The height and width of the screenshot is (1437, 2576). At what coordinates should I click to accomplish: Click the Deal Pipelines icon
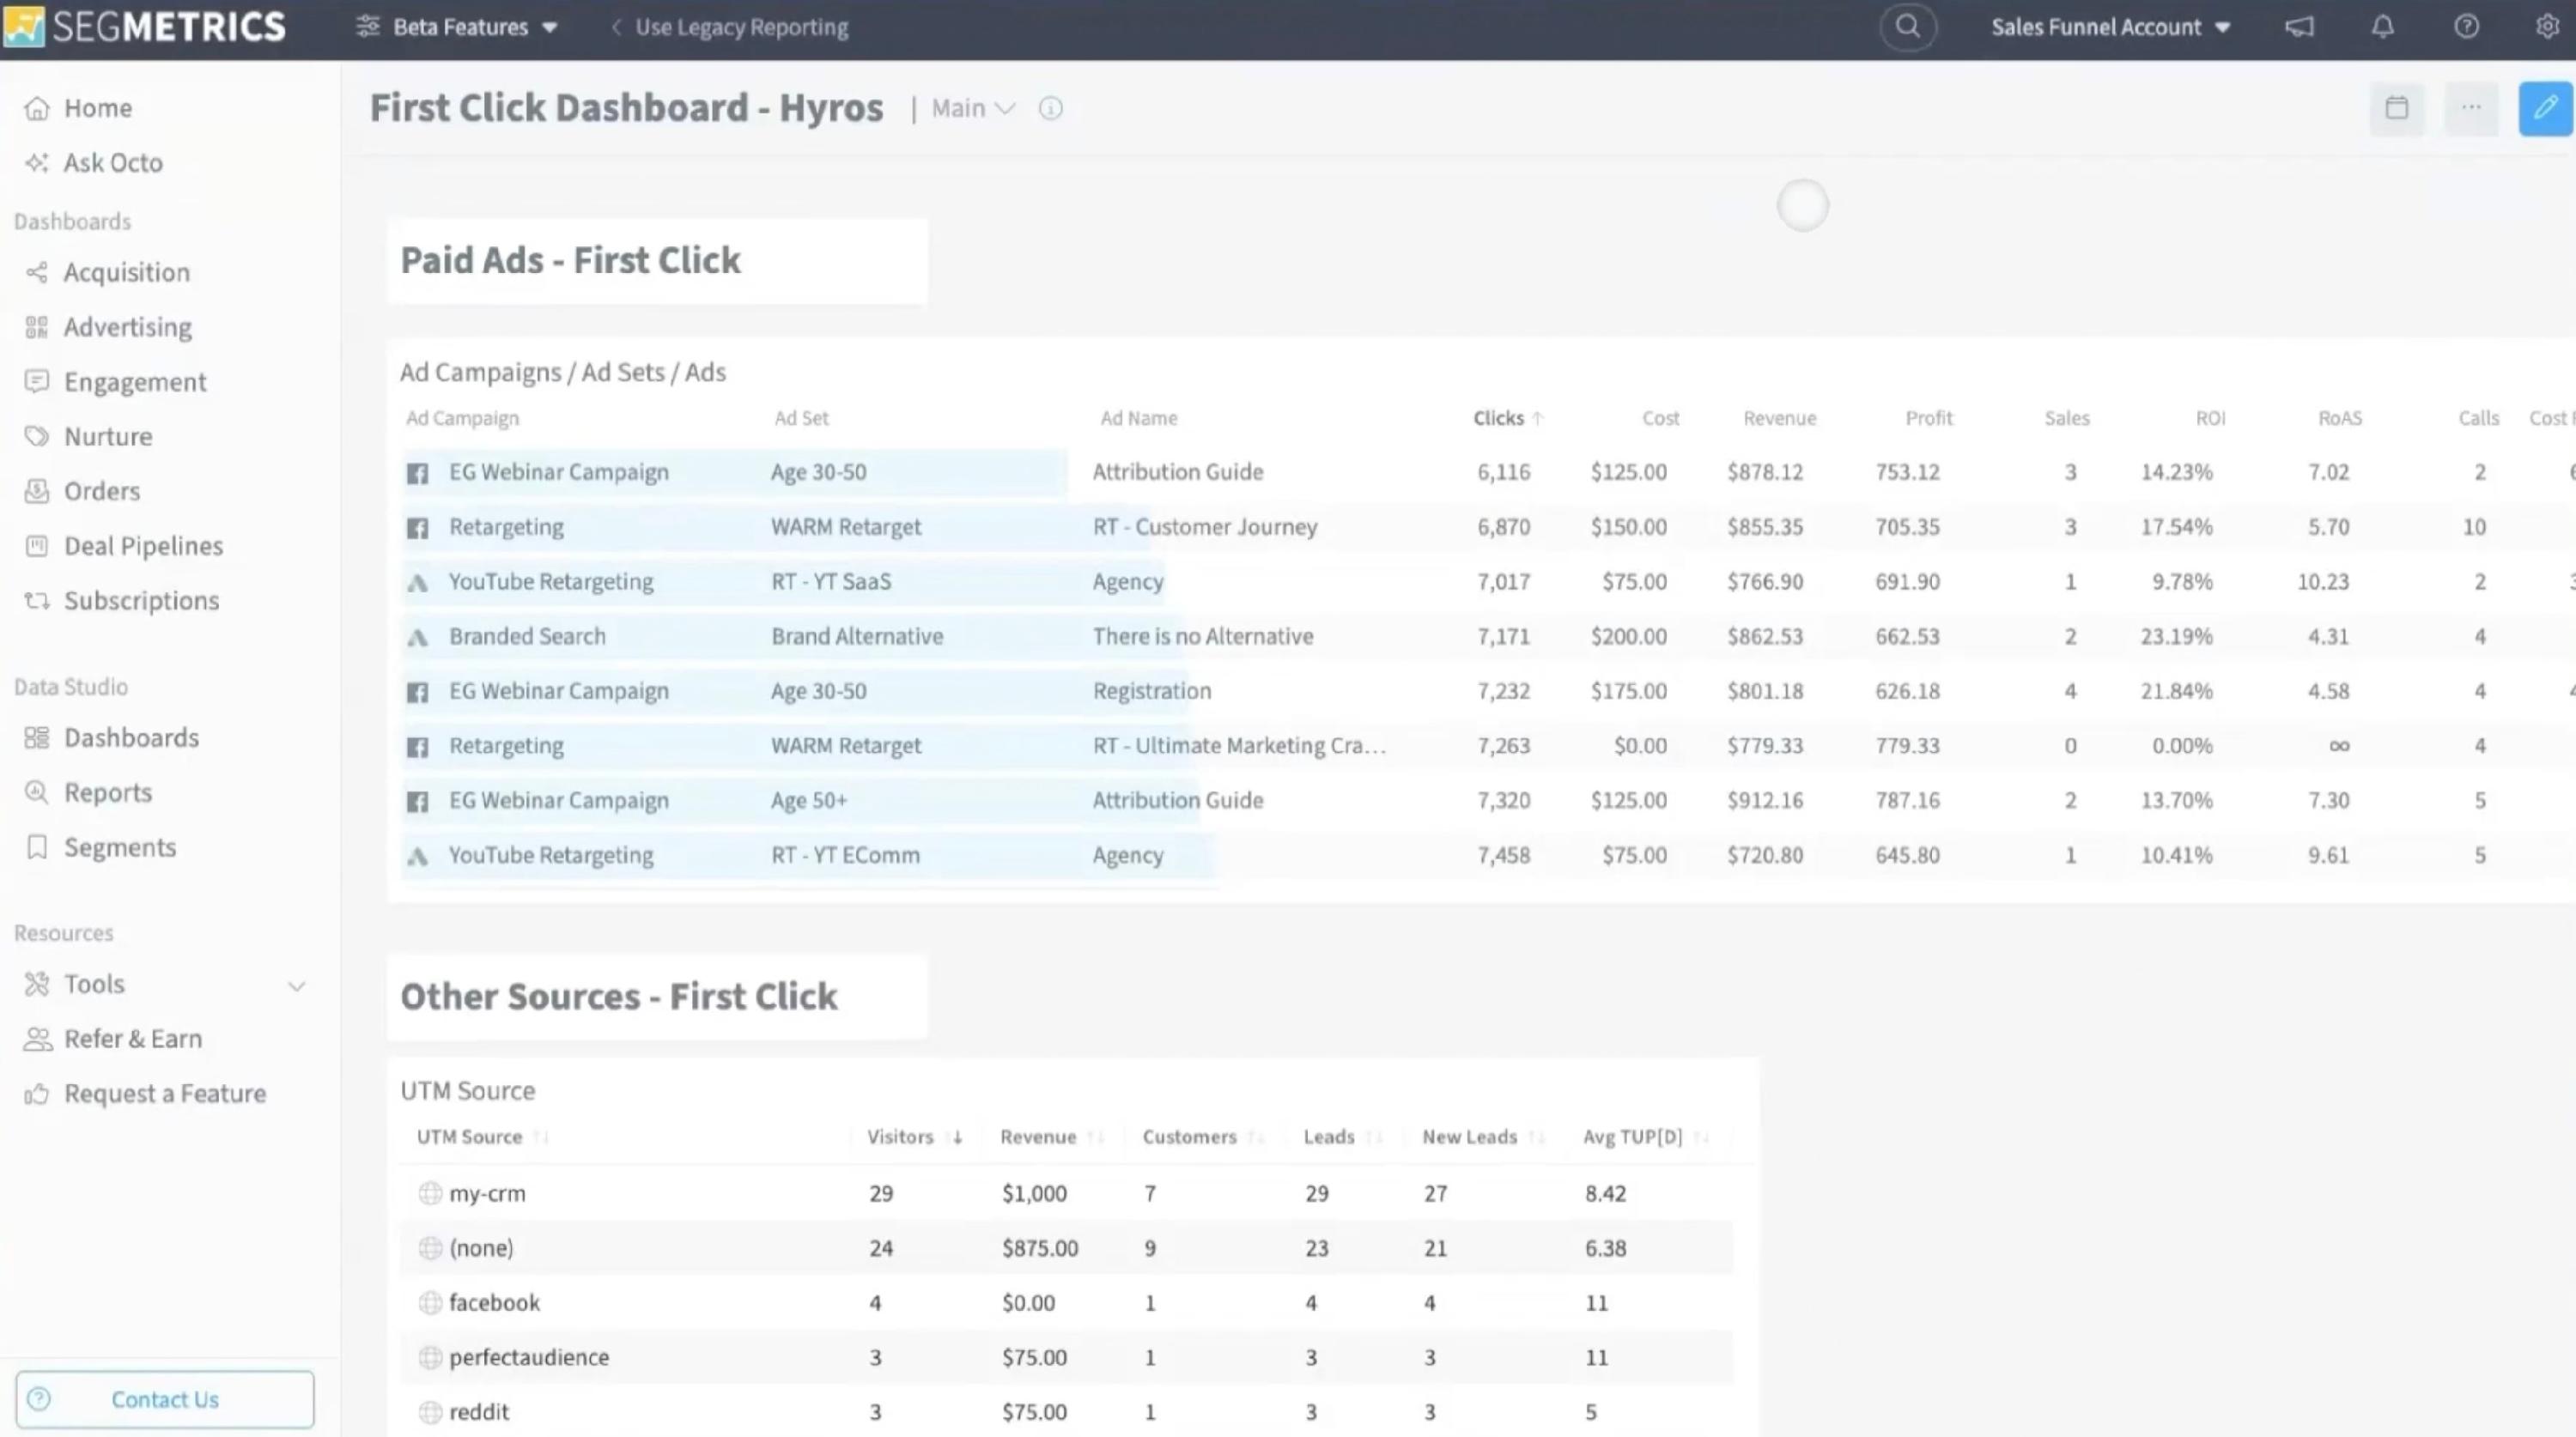coord(37,546)
